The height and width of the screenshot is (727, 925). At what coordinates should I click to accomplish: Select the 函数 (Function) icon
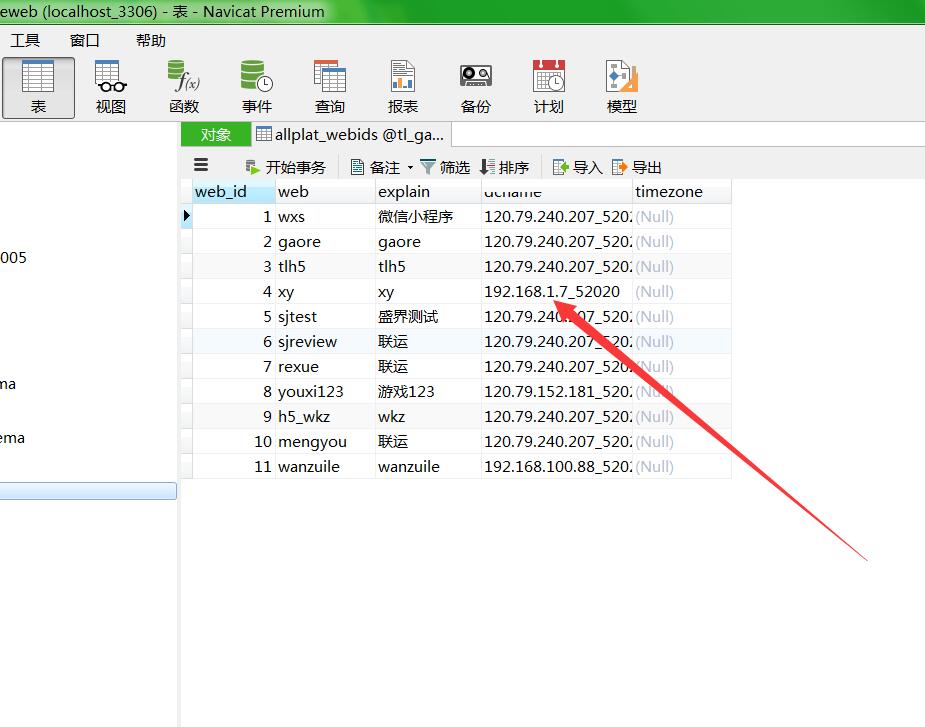pyautogui.click(x=184, y=87)
